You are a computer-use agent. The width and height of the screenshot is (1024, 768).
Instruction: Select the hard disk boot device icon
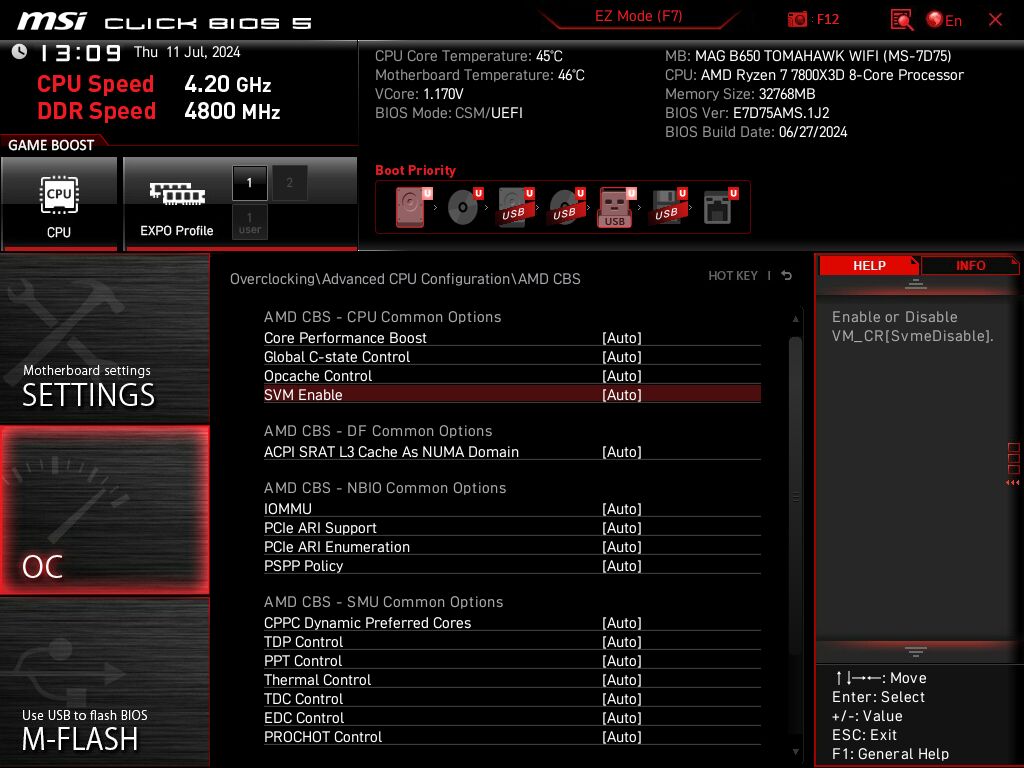pos(411,207)
